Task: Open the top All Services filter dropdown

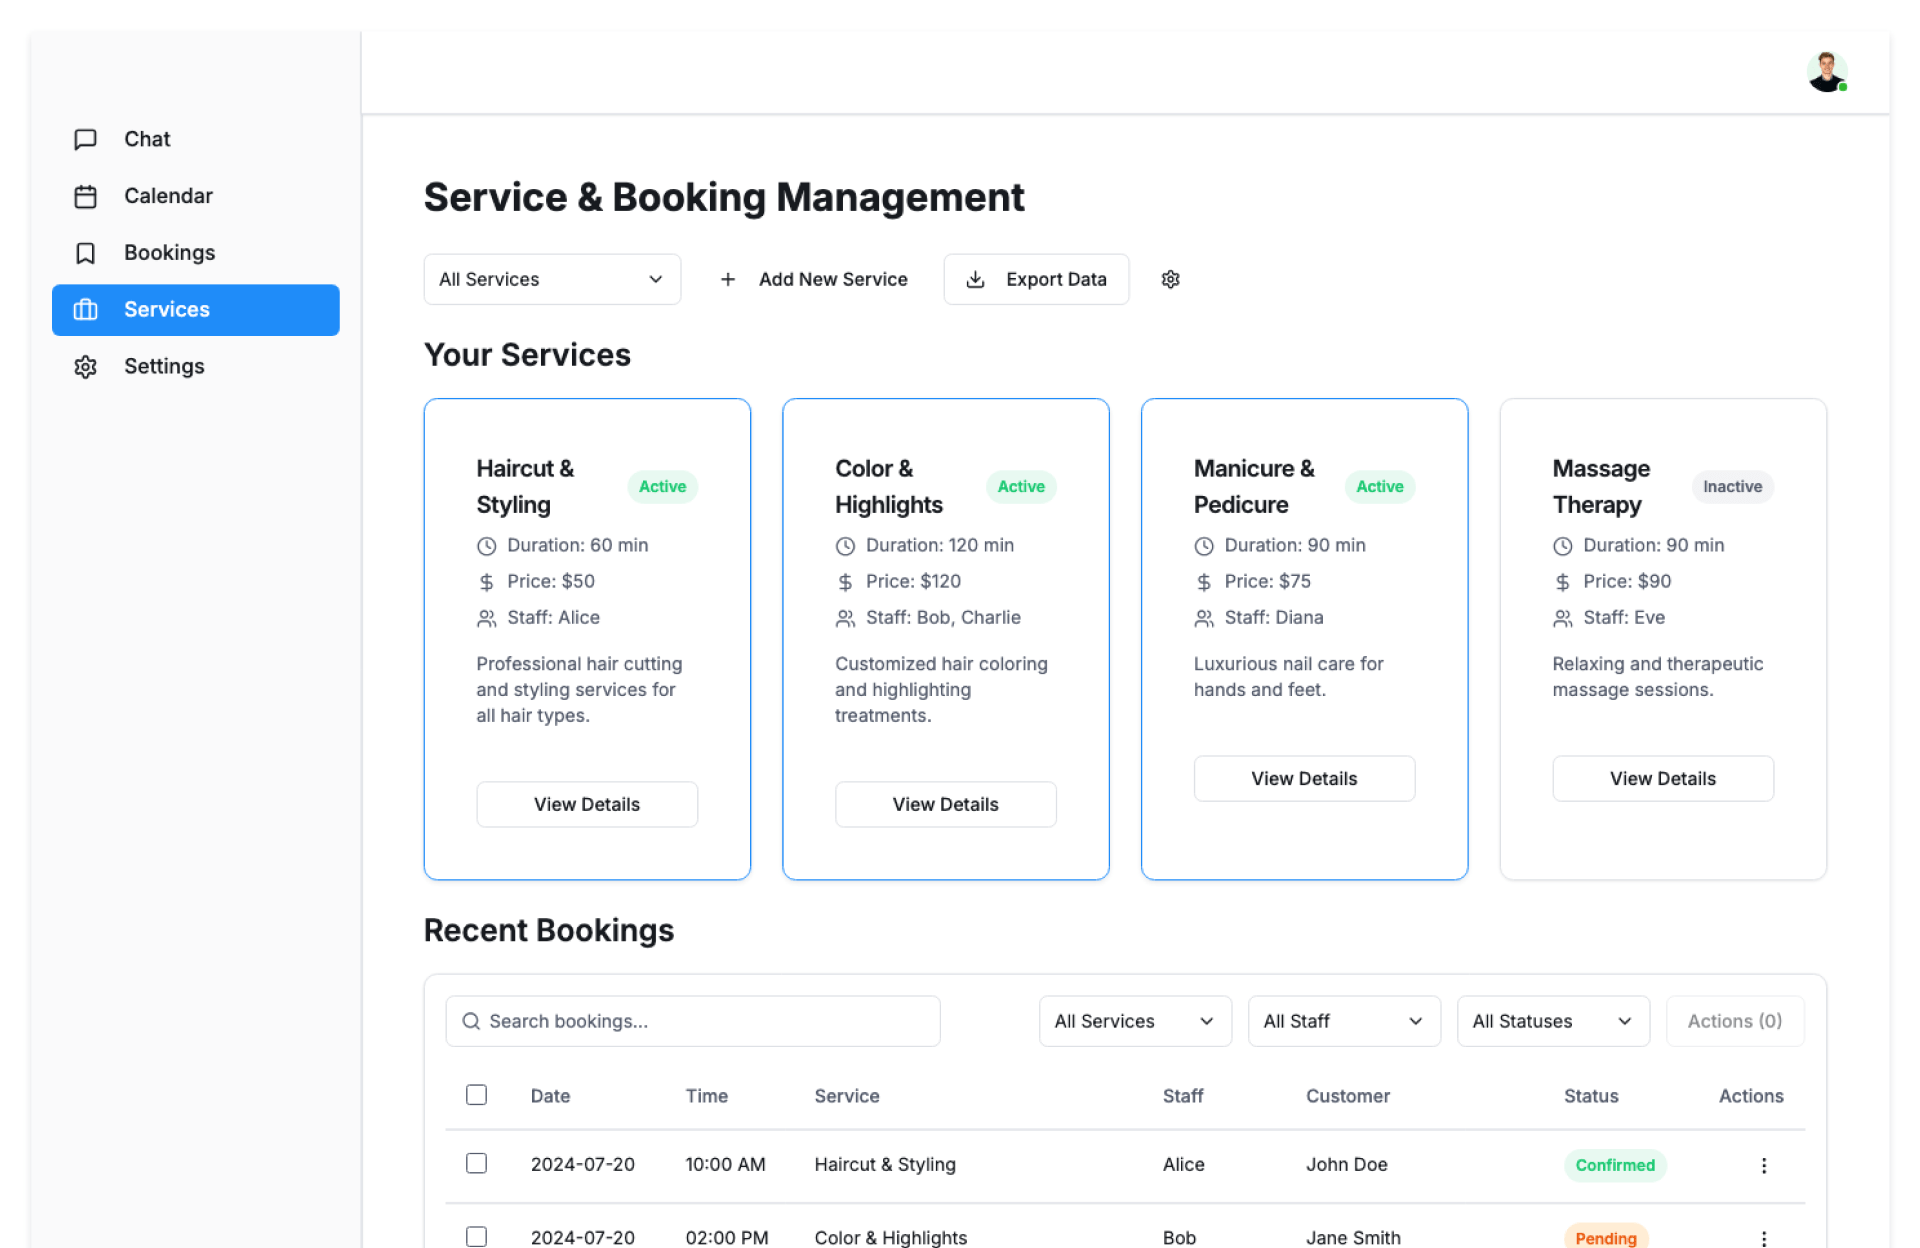Action: click(x=552, y=279)
